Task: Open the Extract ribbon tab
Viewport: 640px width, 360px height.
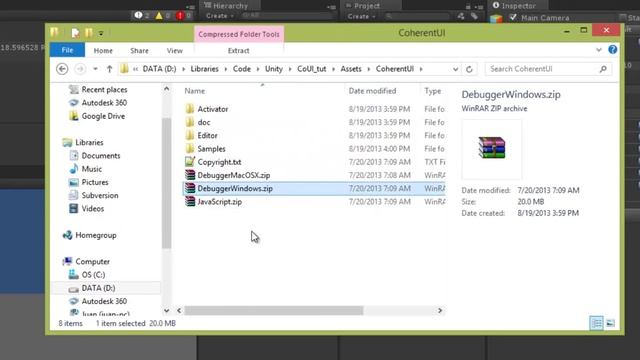Action: pos(238,51)
